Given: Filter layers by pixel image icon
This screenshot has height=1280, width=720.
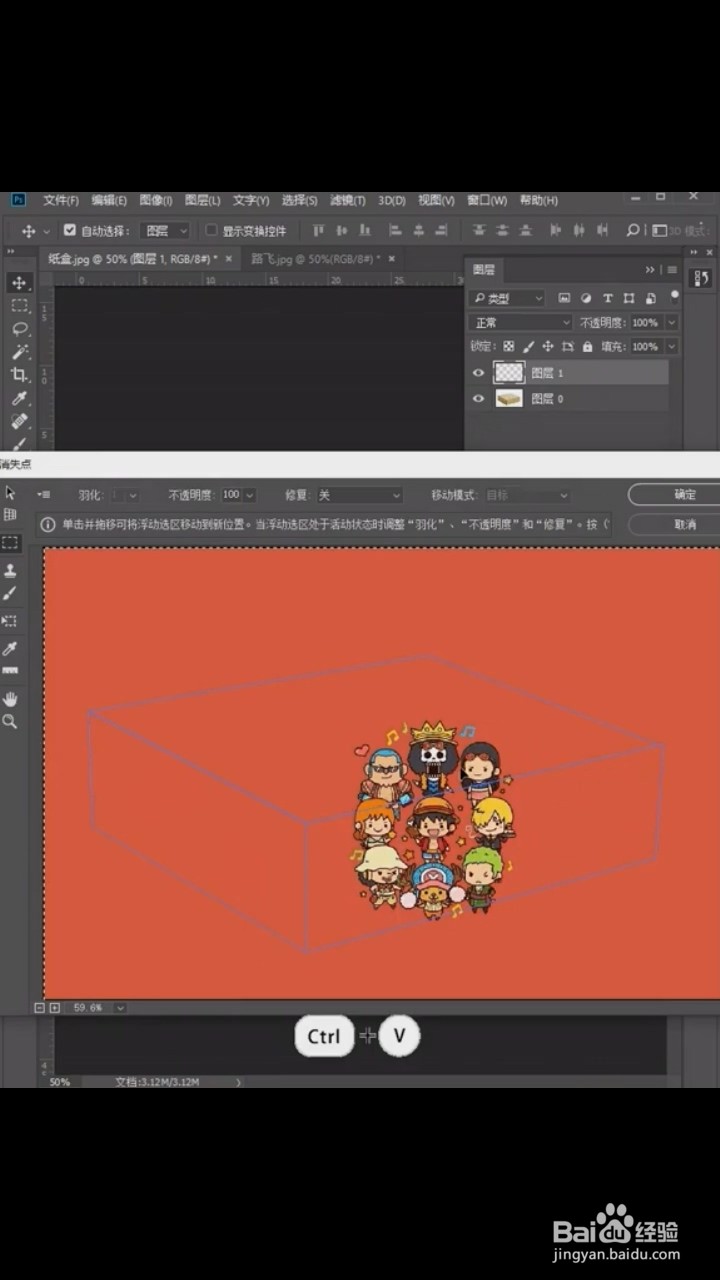Looking at the screenshot, I should point(564,298).
